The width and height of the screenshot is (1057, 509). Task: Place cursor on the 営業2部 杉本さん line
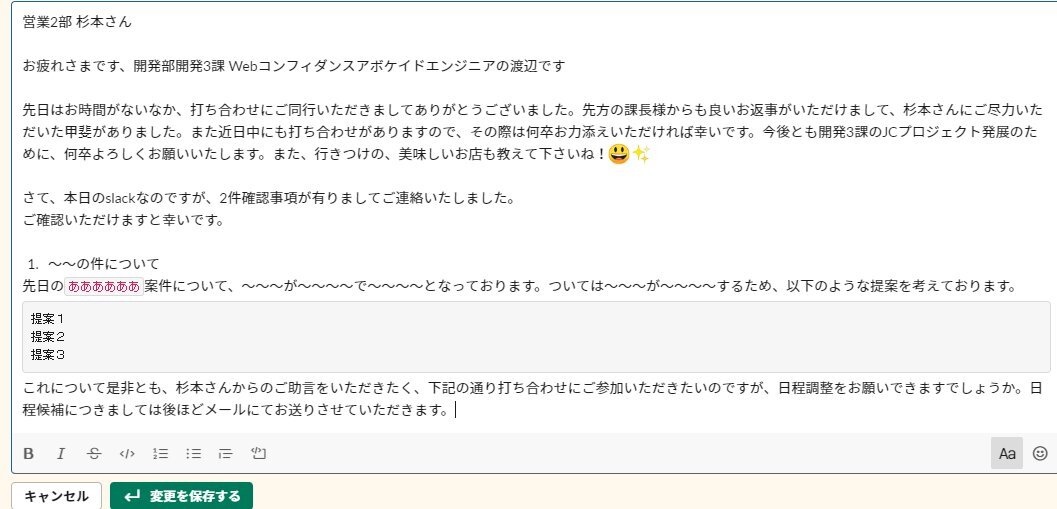tap(77, 22)
